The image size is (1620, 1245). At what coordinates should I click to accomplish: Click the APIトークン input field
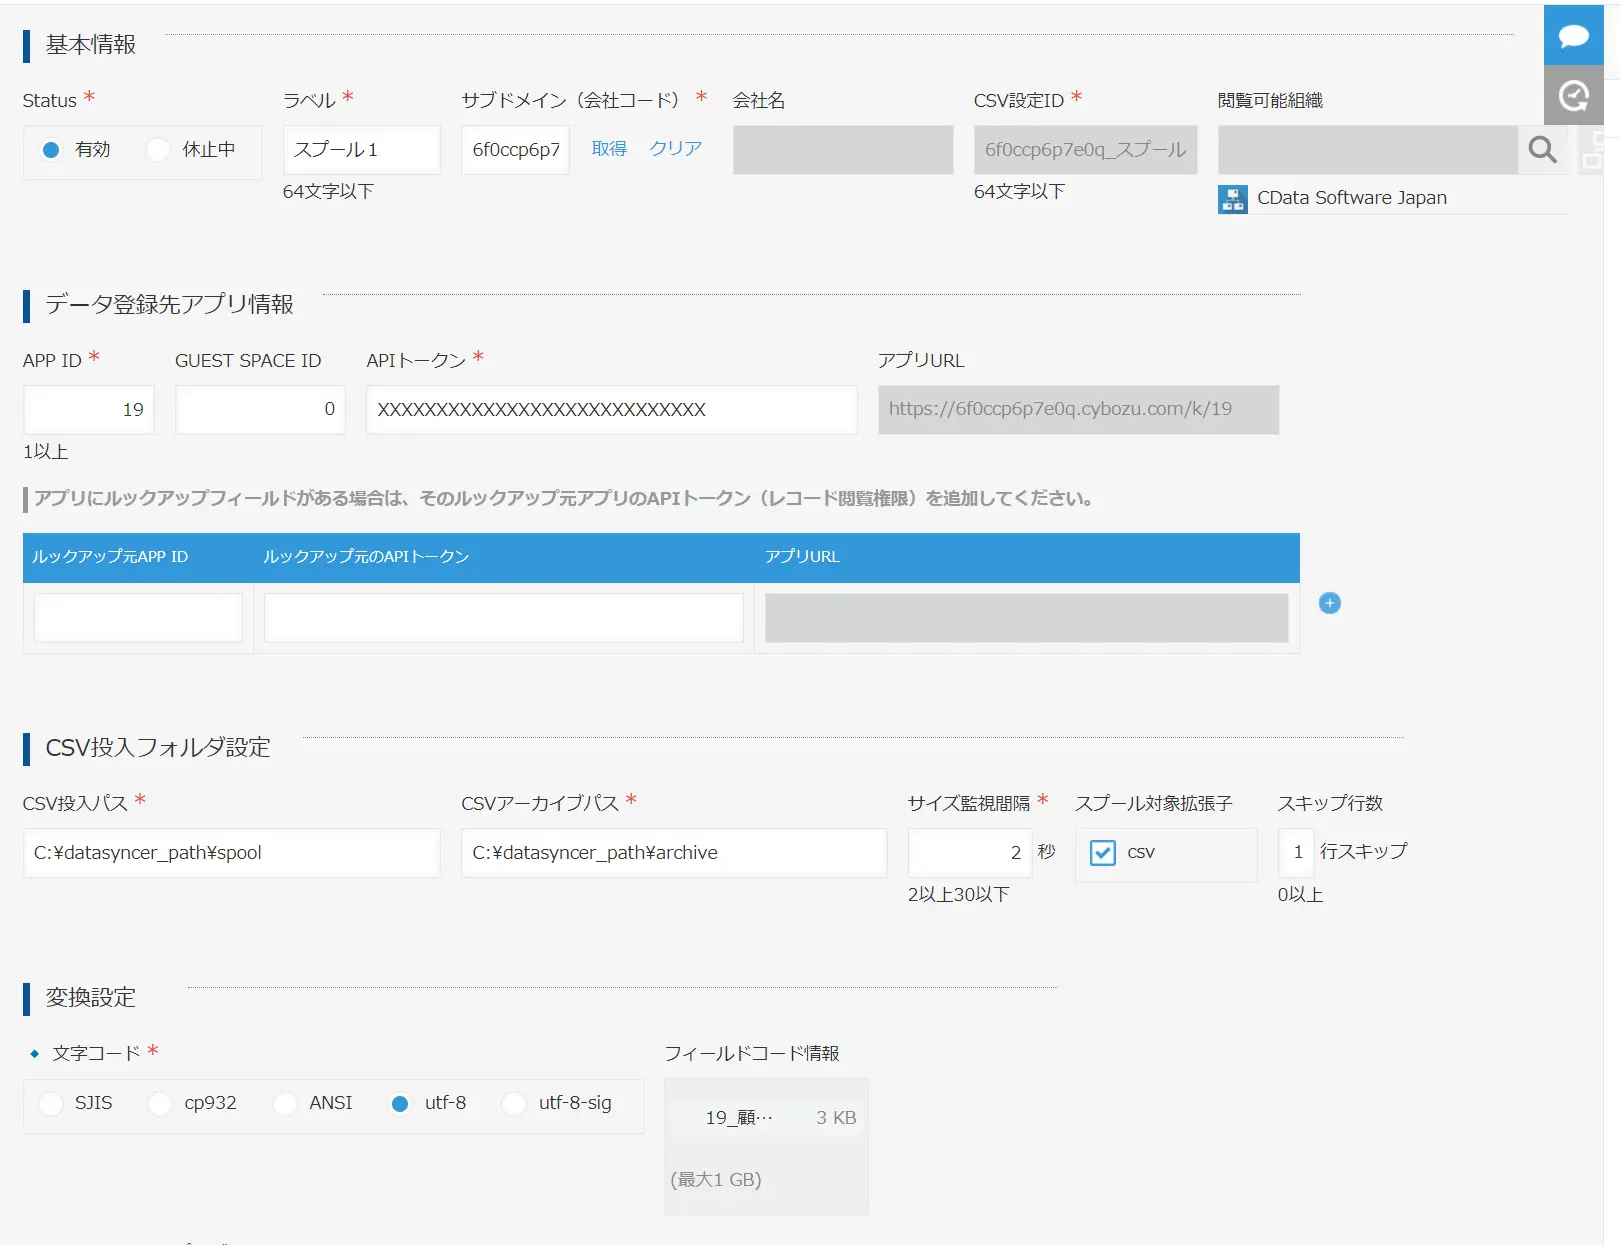[611, 410]
